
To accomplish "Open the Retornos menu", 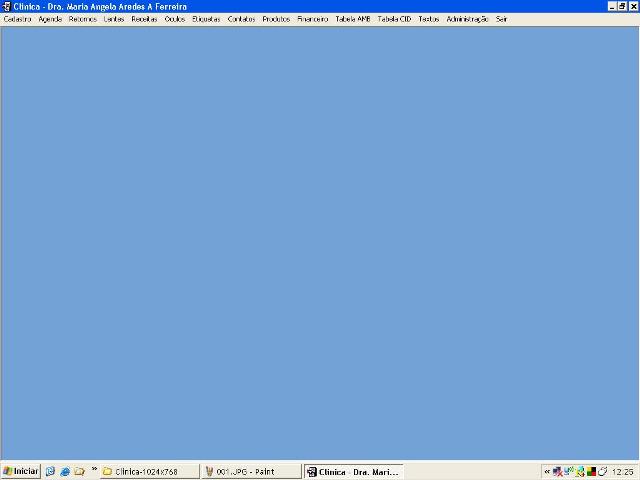I will pos(83,19).
